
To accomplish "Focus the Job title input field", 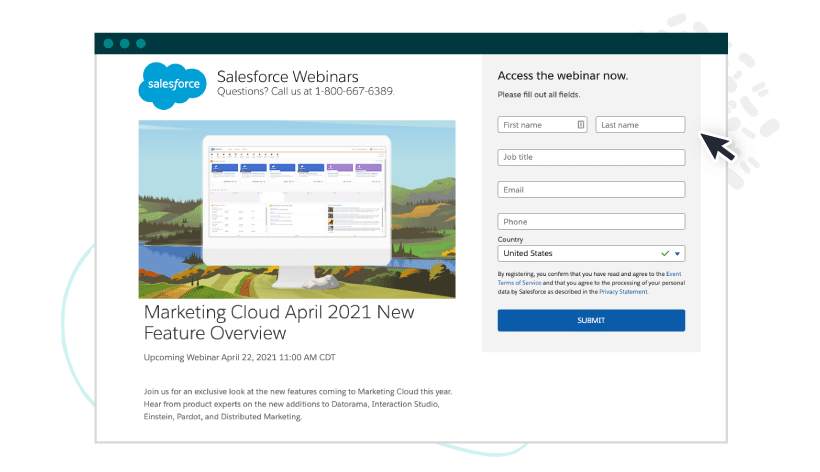I will [591, 157].
